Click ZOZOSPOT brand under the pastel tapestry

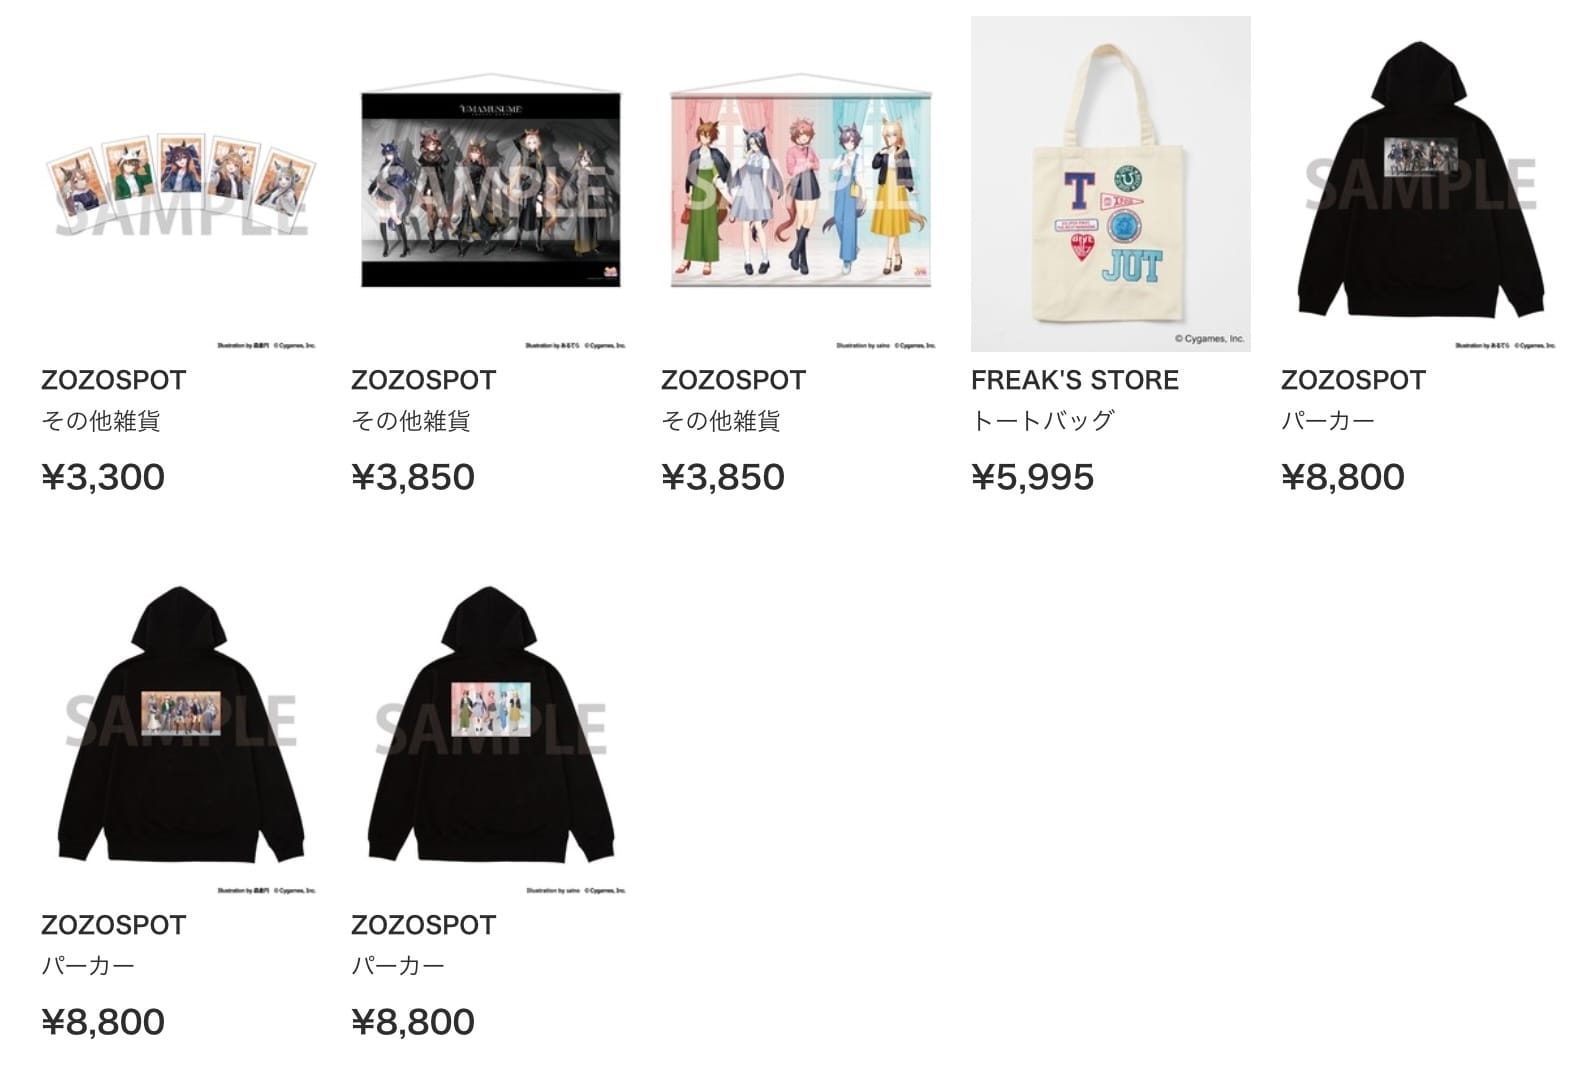[734, 380]
